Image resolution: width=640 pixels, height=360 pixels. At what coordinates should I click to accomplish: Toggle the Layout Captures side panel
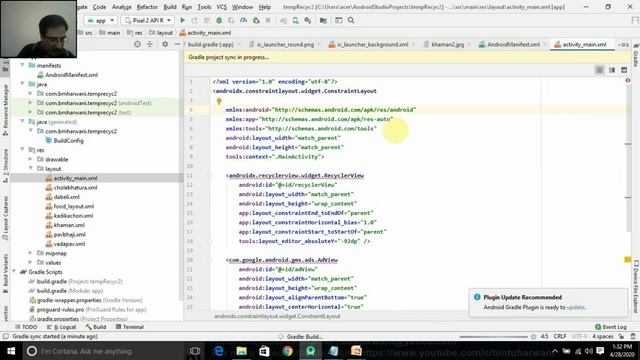[x=5, y=218]
